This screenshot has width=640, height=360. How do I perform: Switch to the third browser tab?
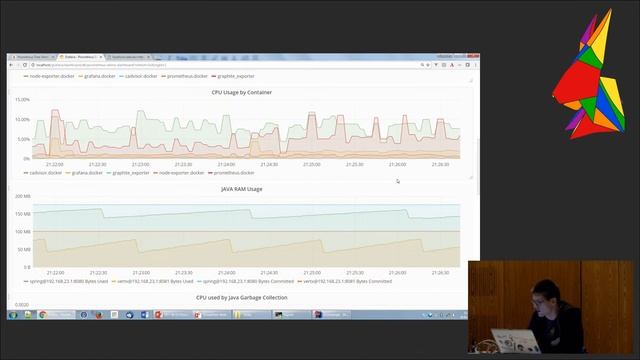pos(128,57)
